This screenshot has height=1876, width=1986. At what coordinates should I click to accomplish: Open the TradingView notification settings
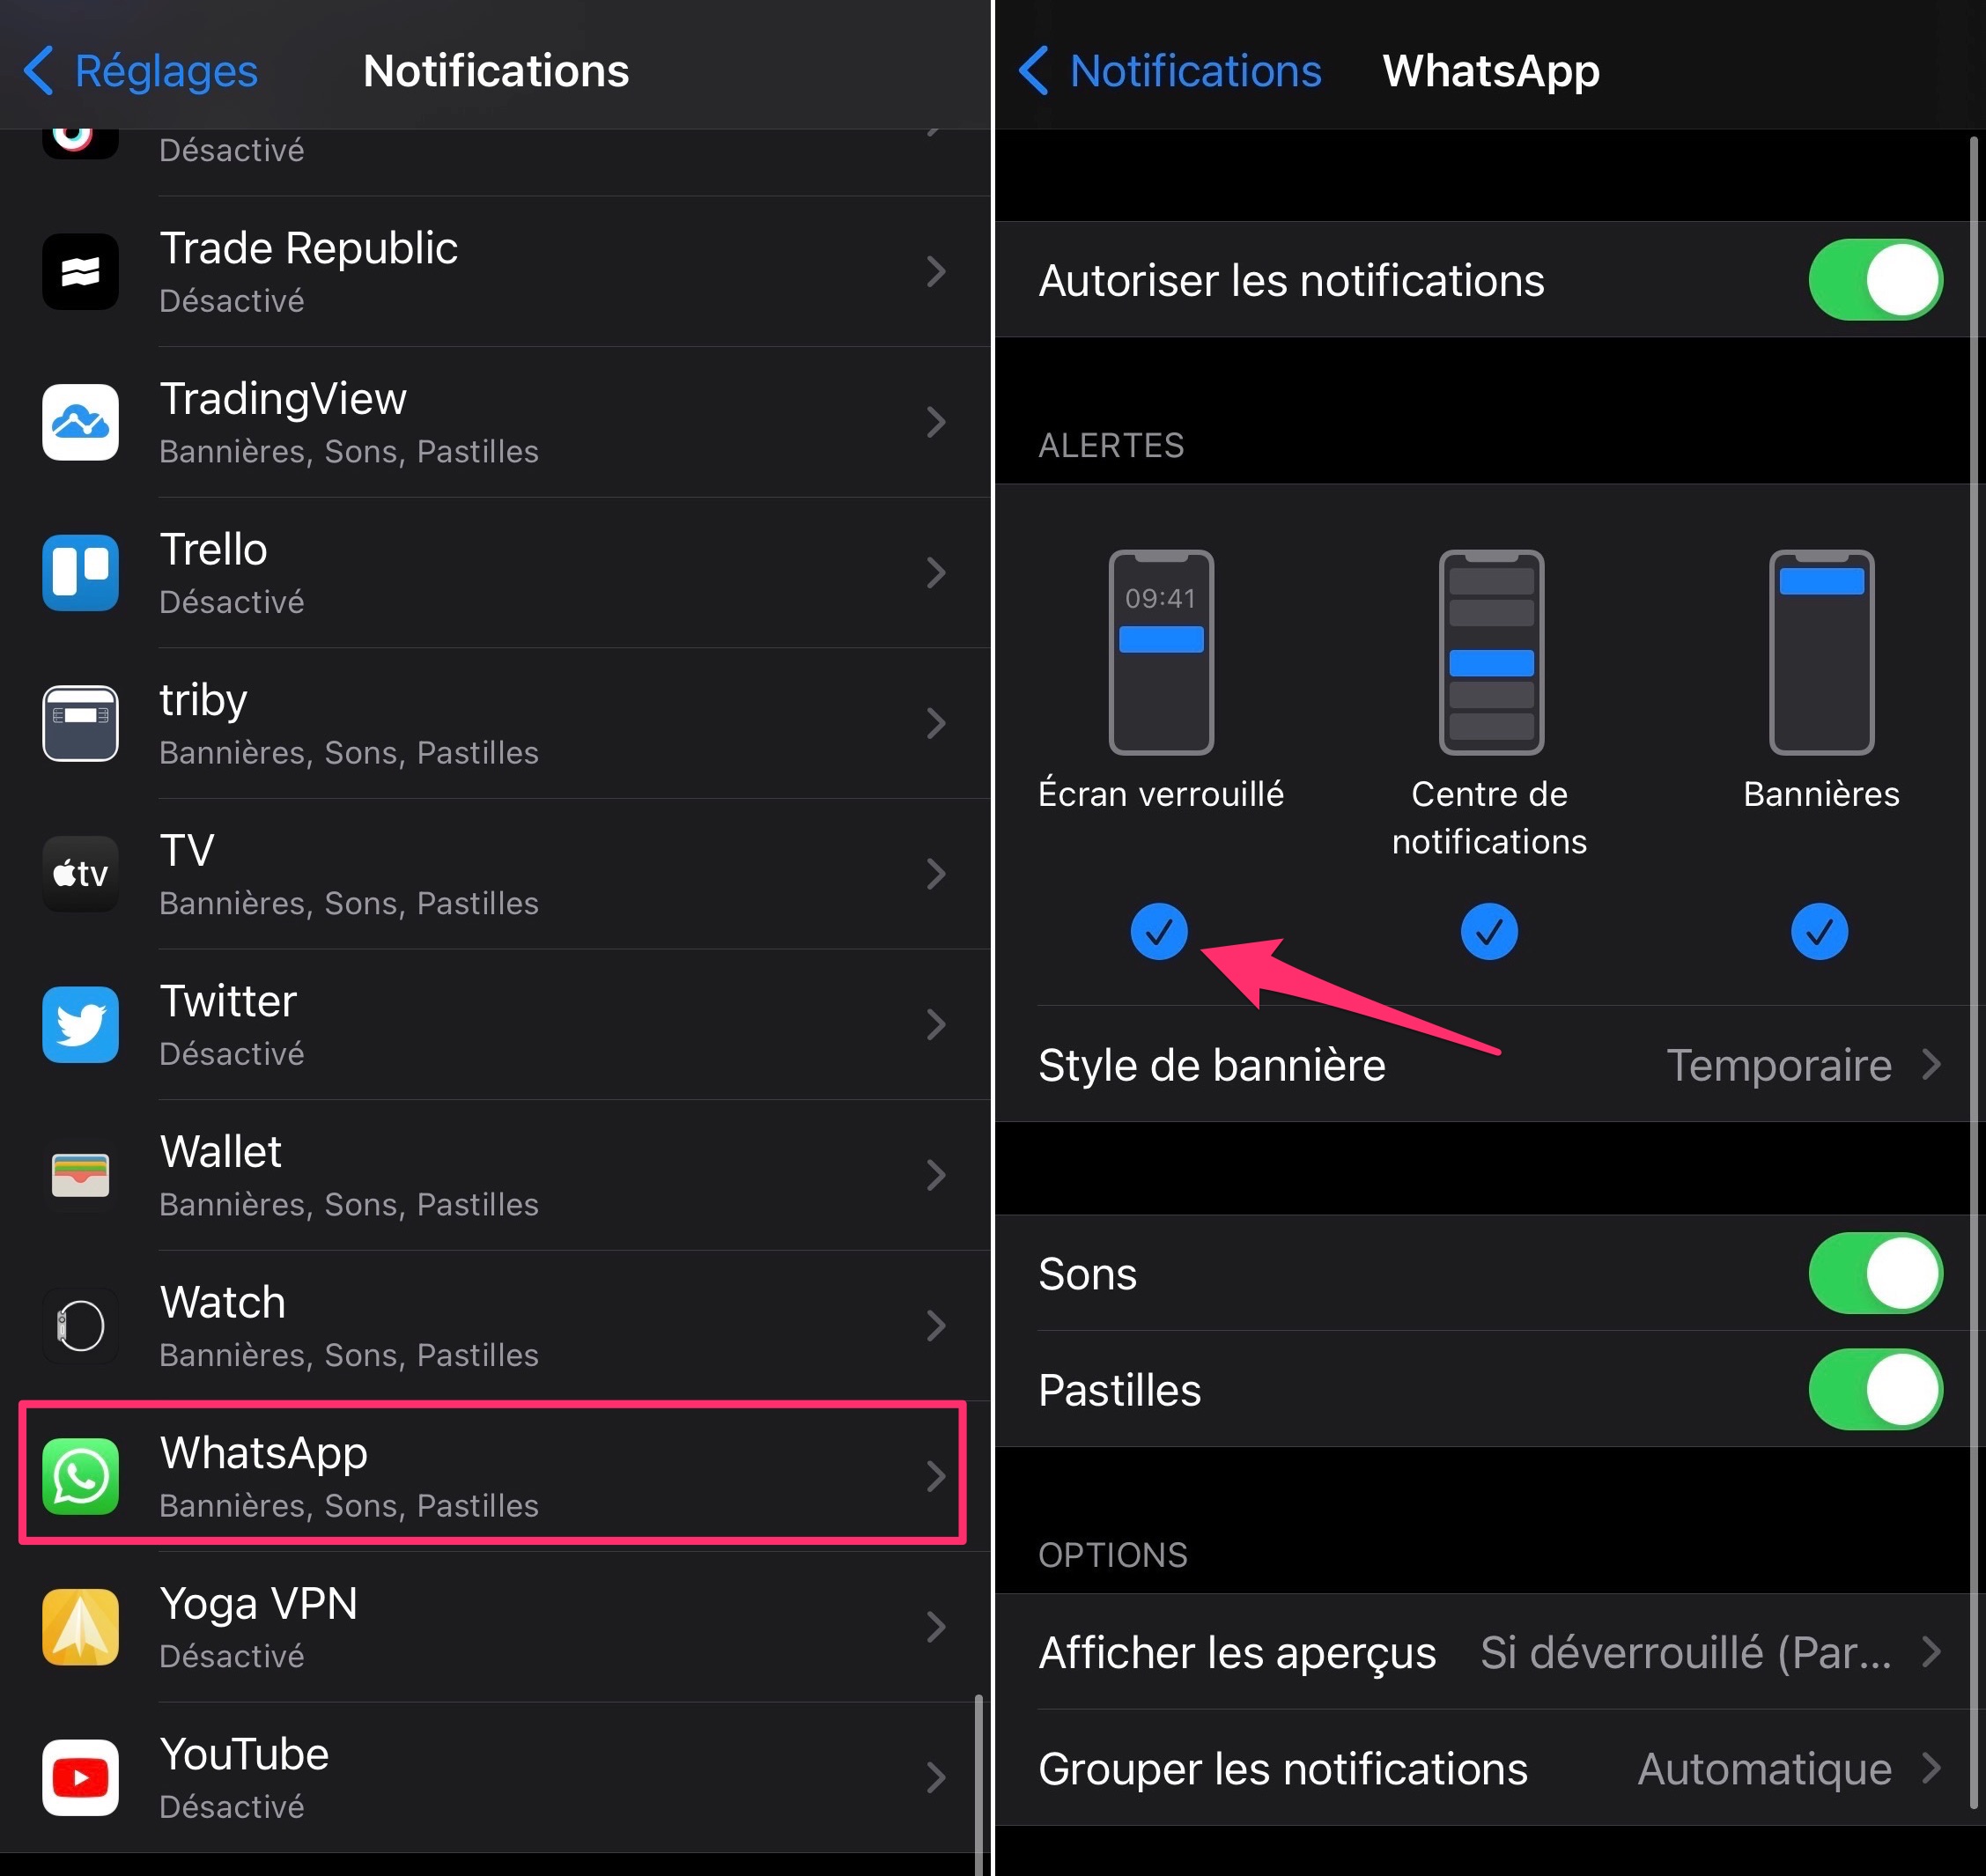(x=496, y=422)
